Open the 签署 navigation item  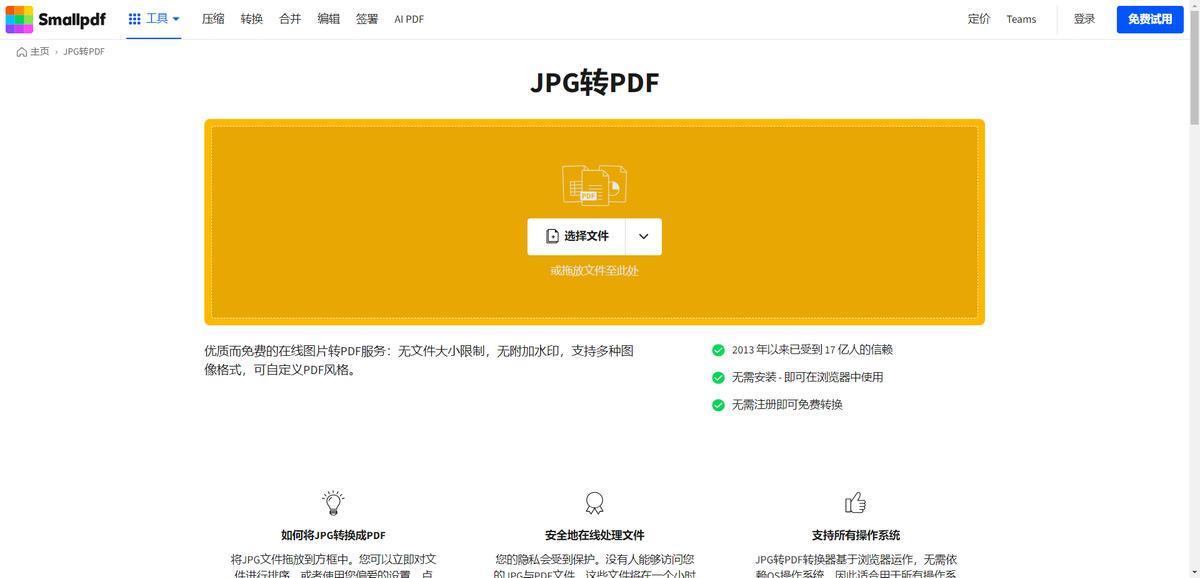tap(367, 19)
